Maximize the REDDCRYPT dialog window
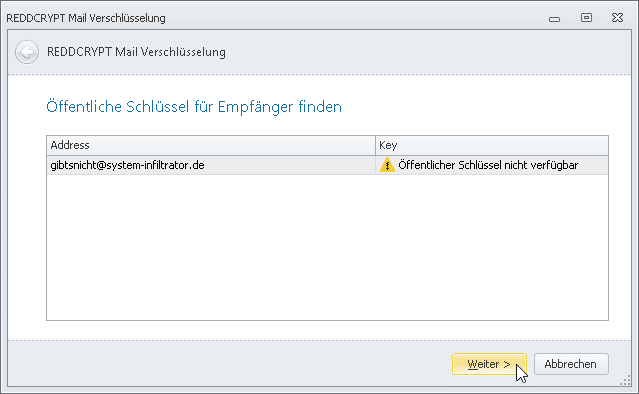 pos(586,18)
